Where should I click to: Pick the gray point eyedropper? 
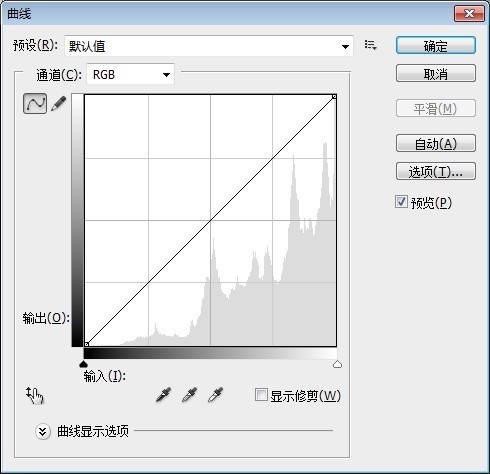pos(190,395)
